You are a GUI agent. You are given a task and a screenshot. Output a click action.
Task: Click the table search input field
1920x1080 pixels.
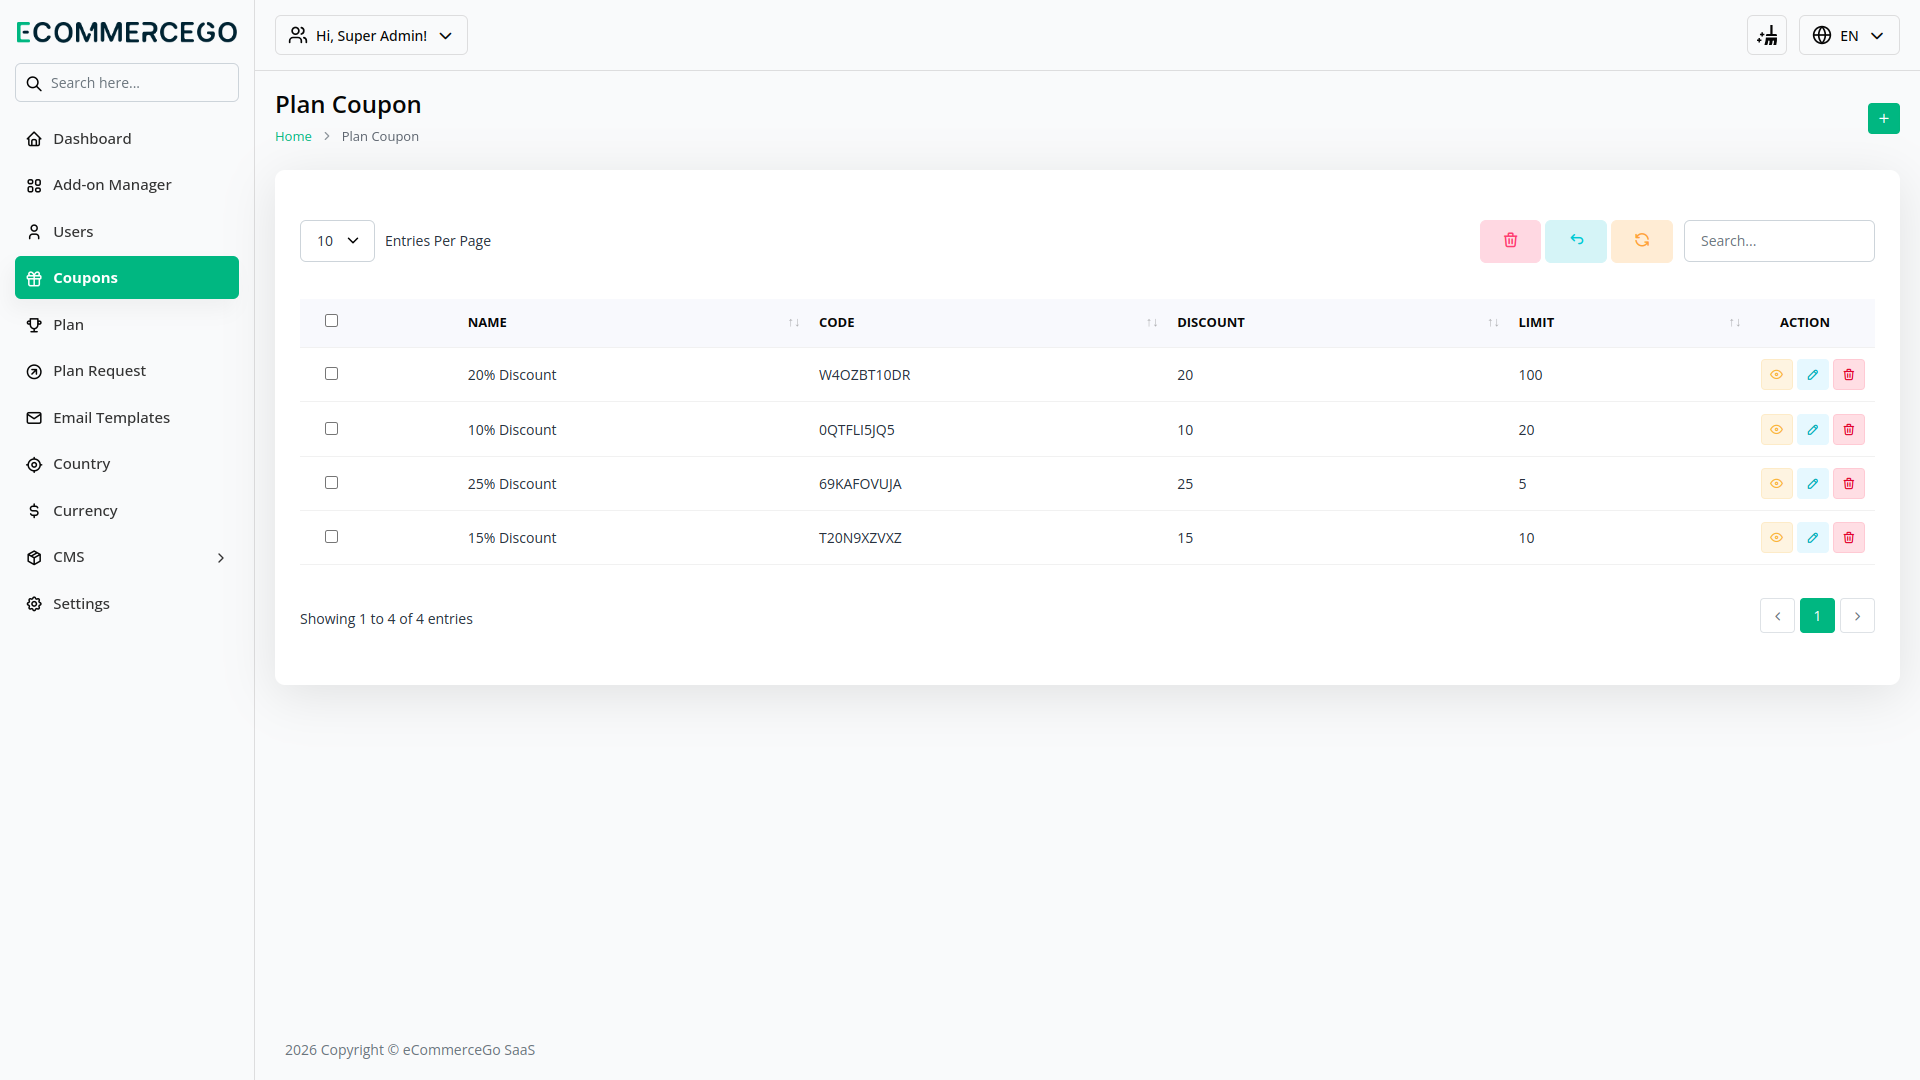point(1778,241)
